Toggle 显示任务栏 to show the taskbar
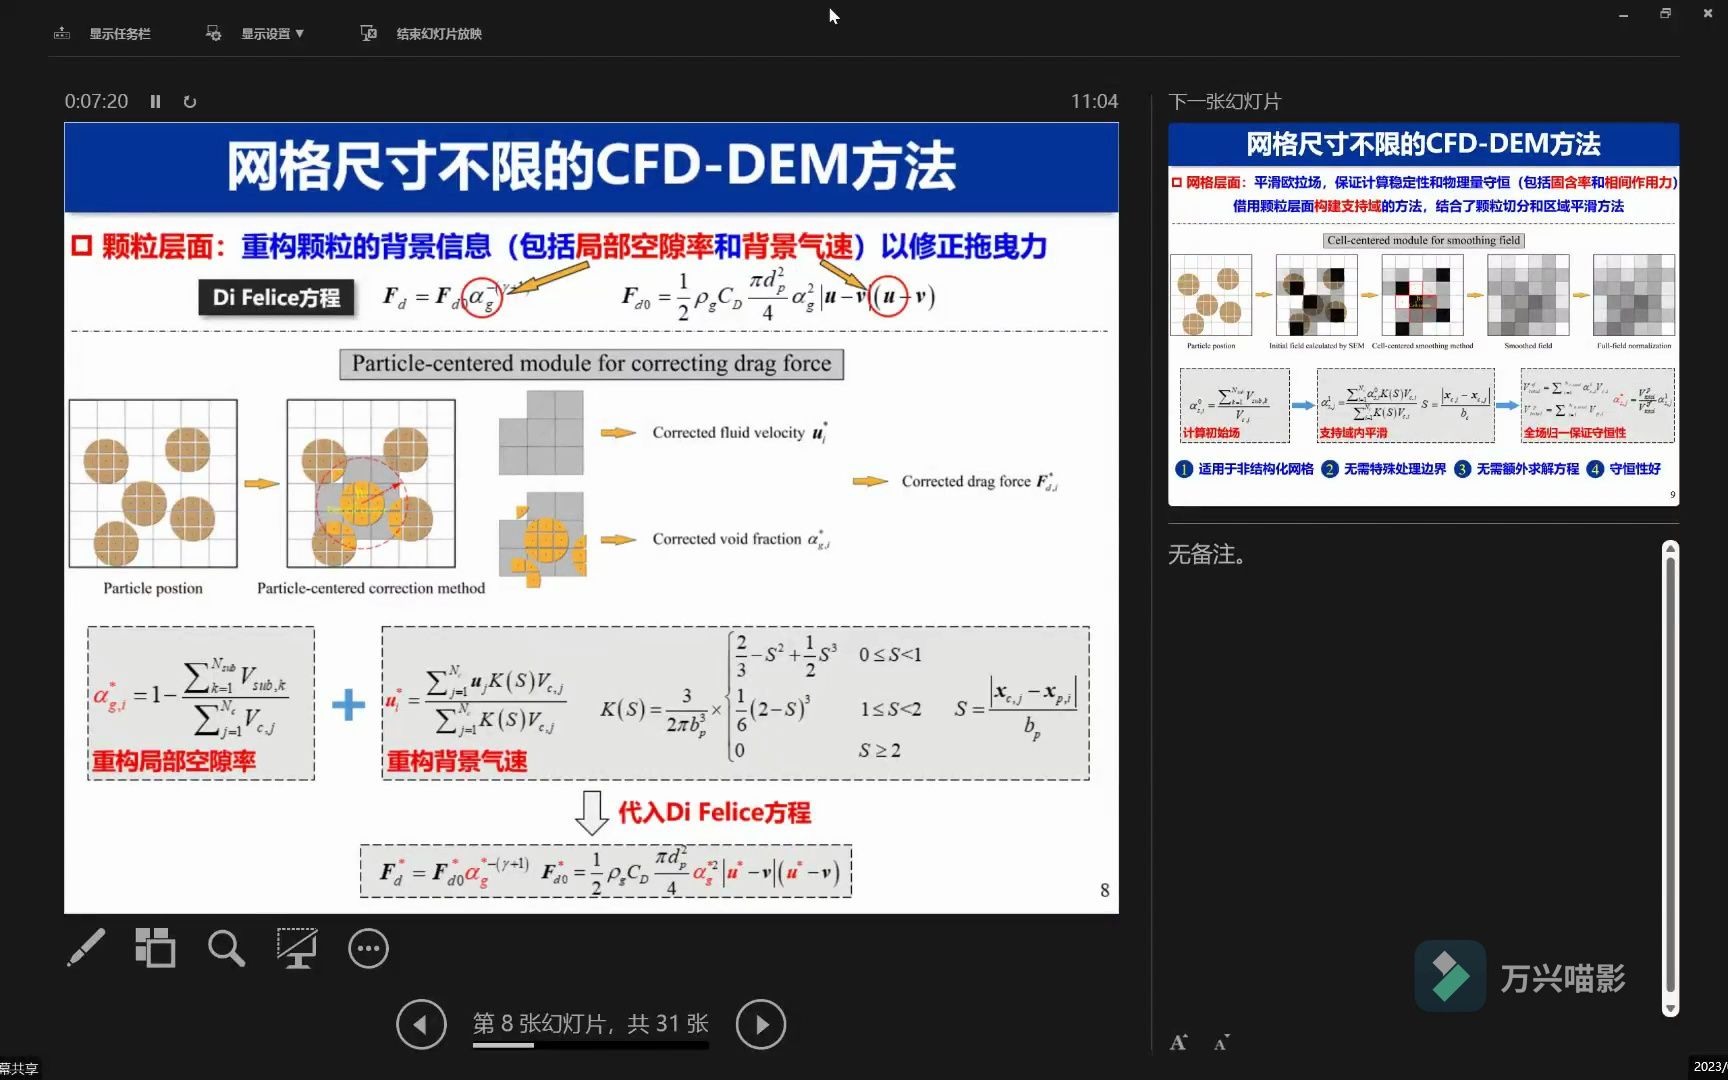1728x1080 pixels. click(x=119, y=33)
